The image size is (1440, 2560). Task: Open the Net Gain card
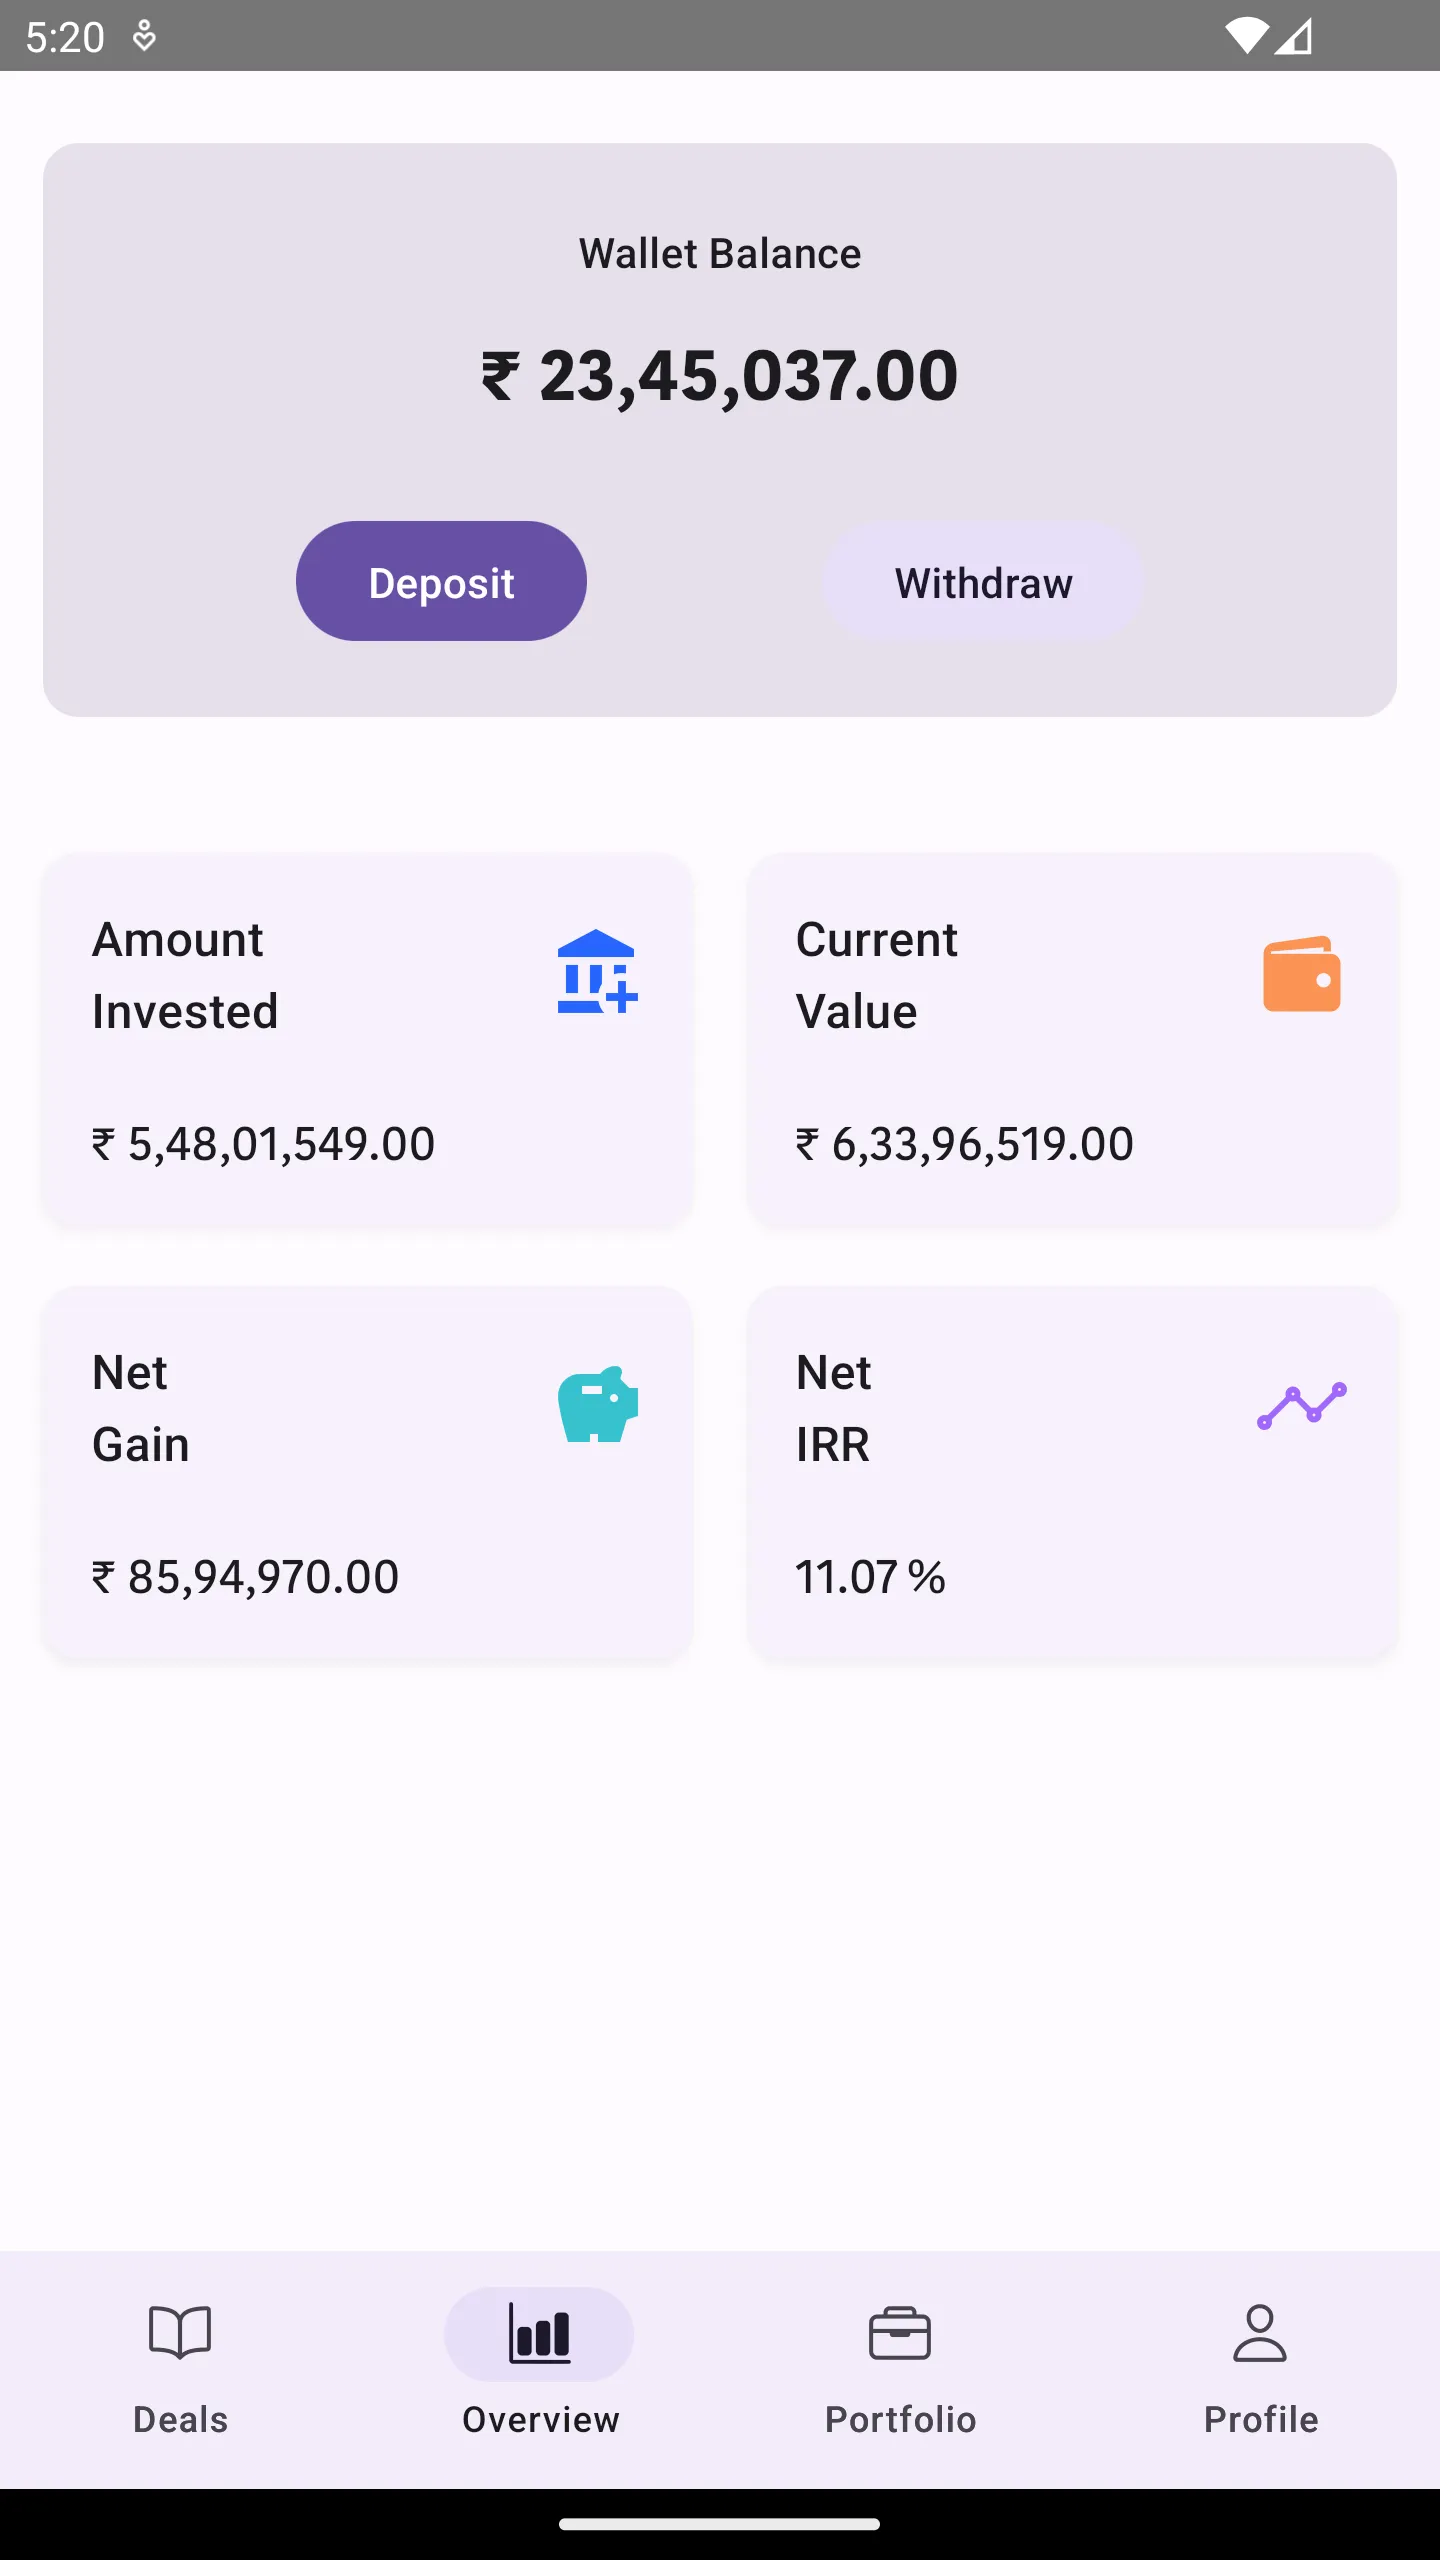(x=367, y=1473)
